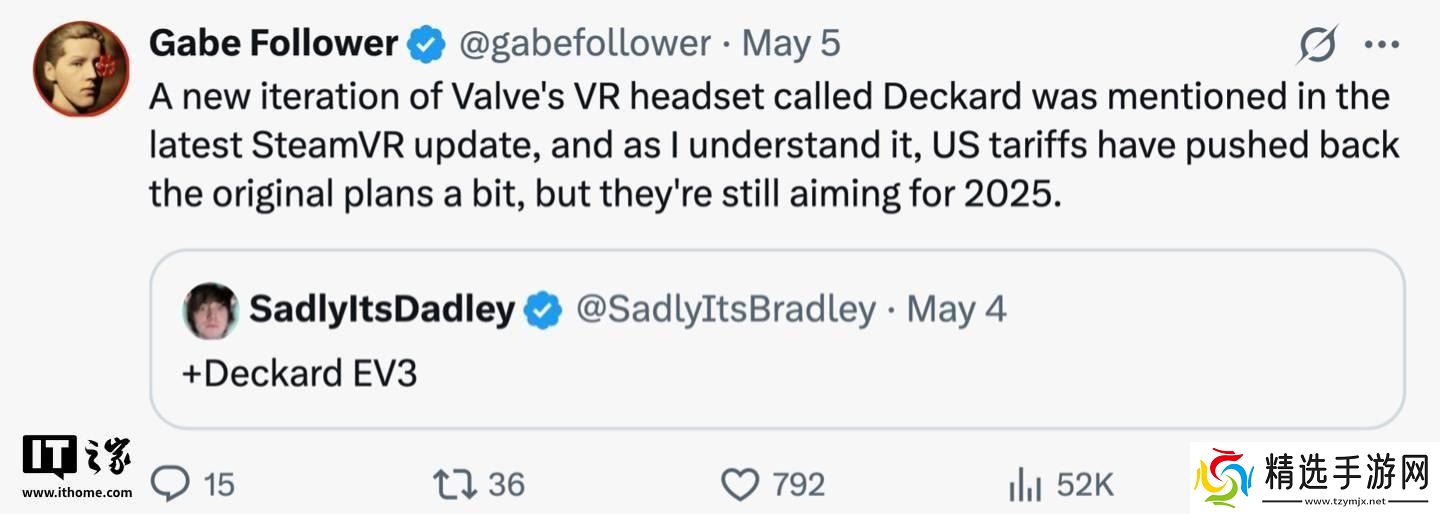
Task: Click the tweet text about Deckard headset
Action: click(x=770, y=145)
